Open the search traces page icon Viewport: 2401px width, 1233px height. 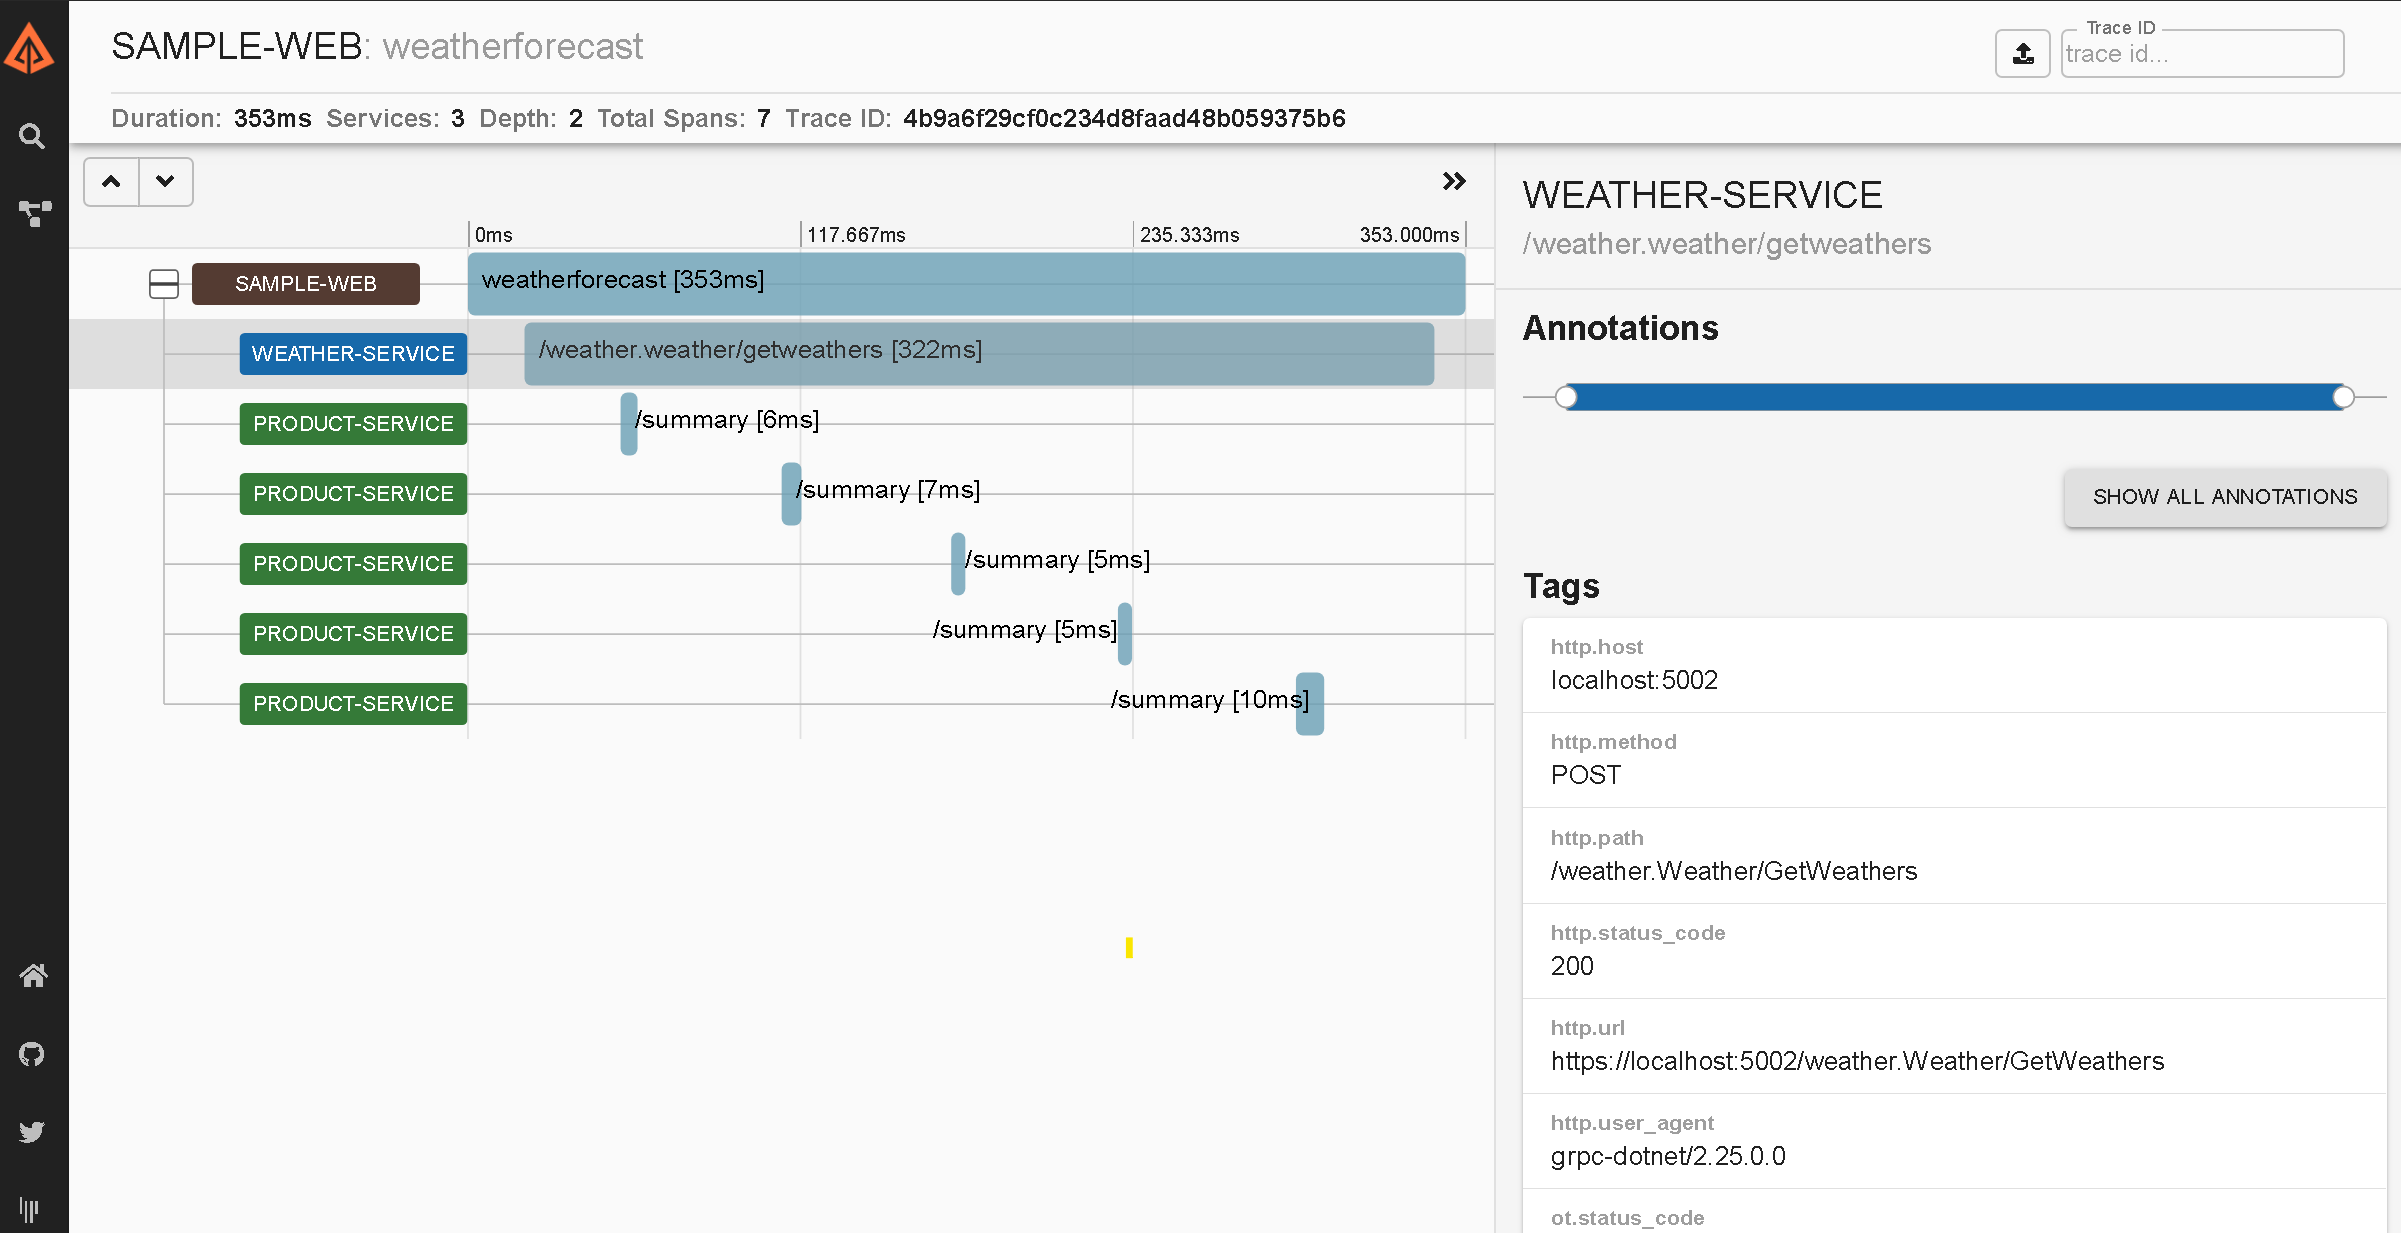point(32,136)
